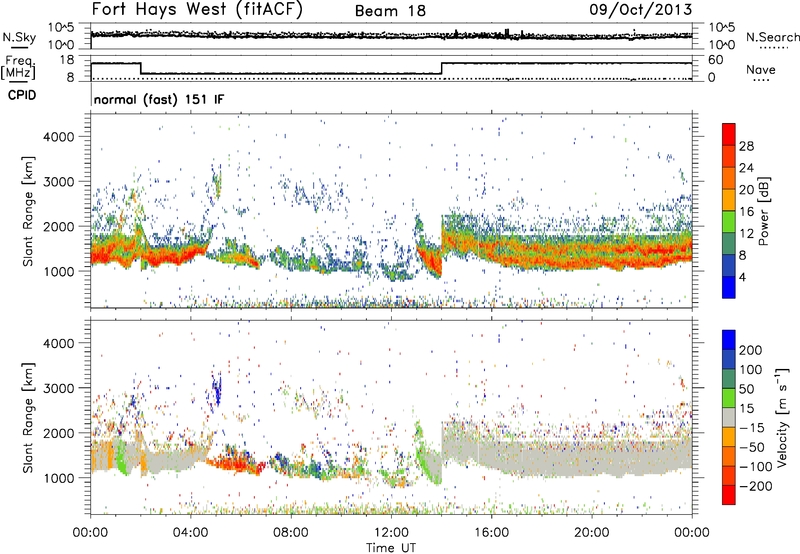Click the '12' power colorbar value

coord(746,234)
